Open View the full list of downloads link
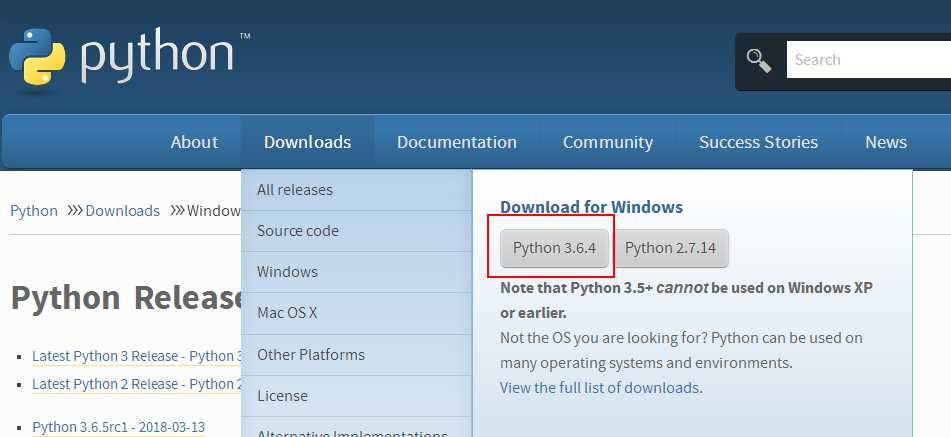The width and height of the screenshot is (951, 437). pyautogui.click(x=601, y=388)
